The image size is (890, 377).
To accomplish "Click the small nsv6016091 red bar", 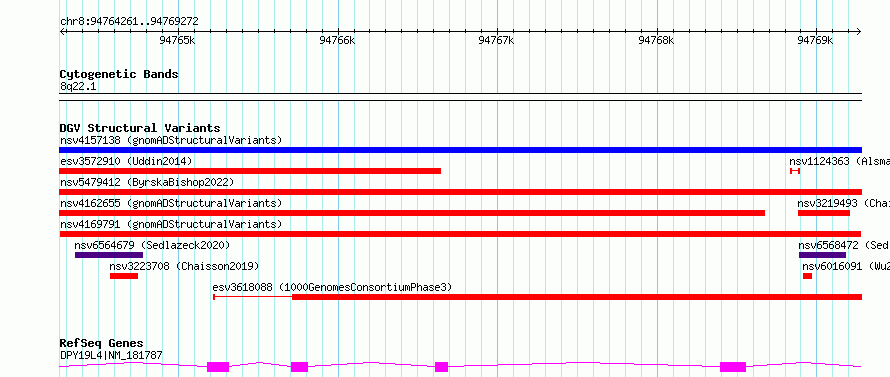I will pos(808,276).
